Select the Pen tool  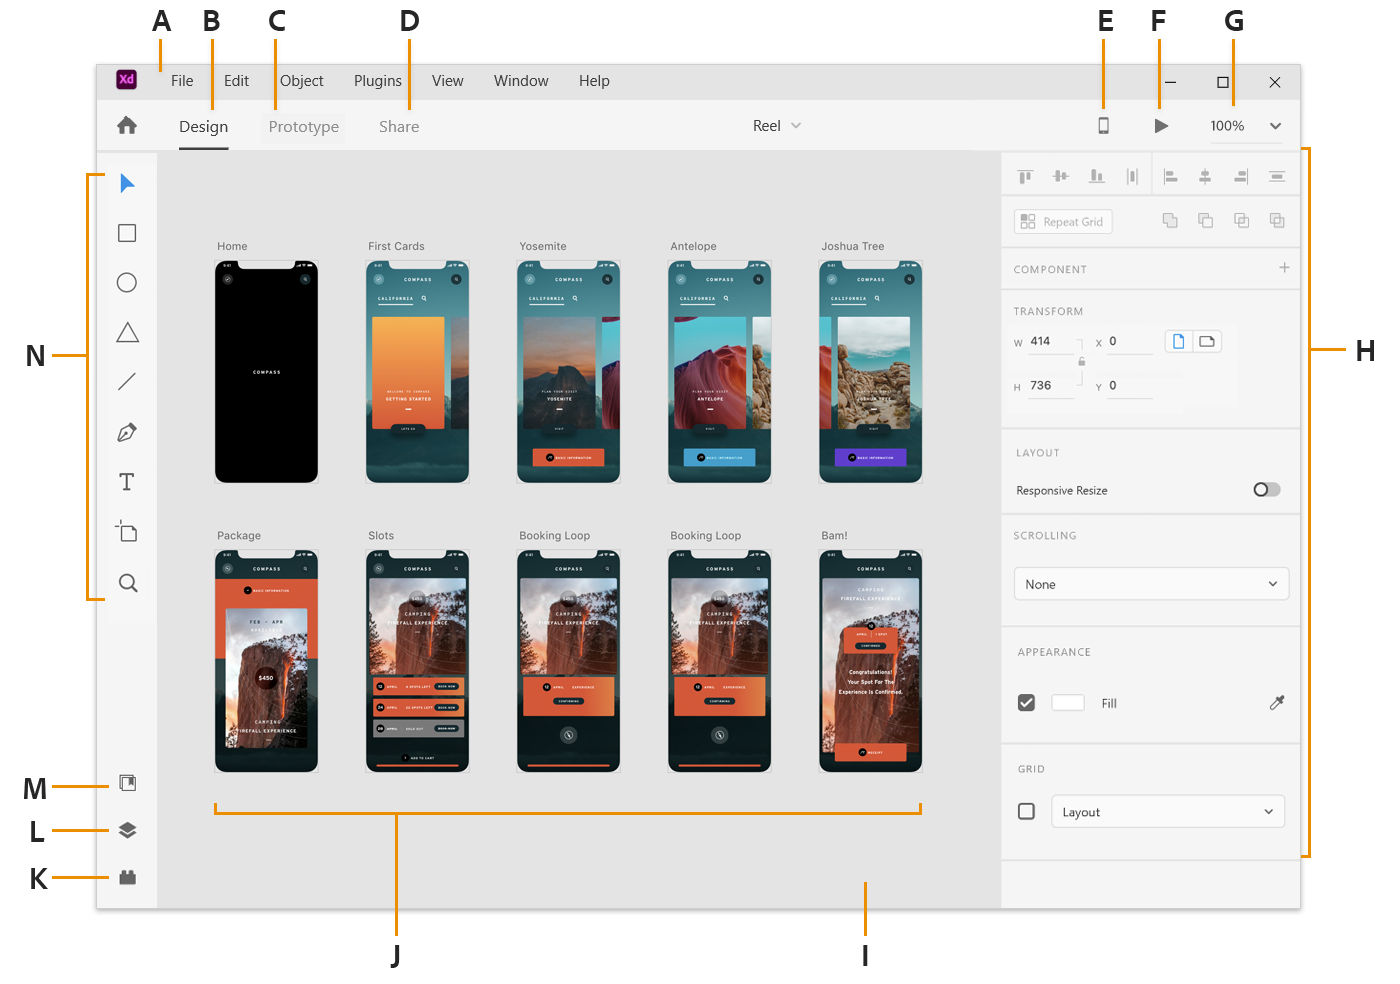pyautogui.click(x=126, y=432)
